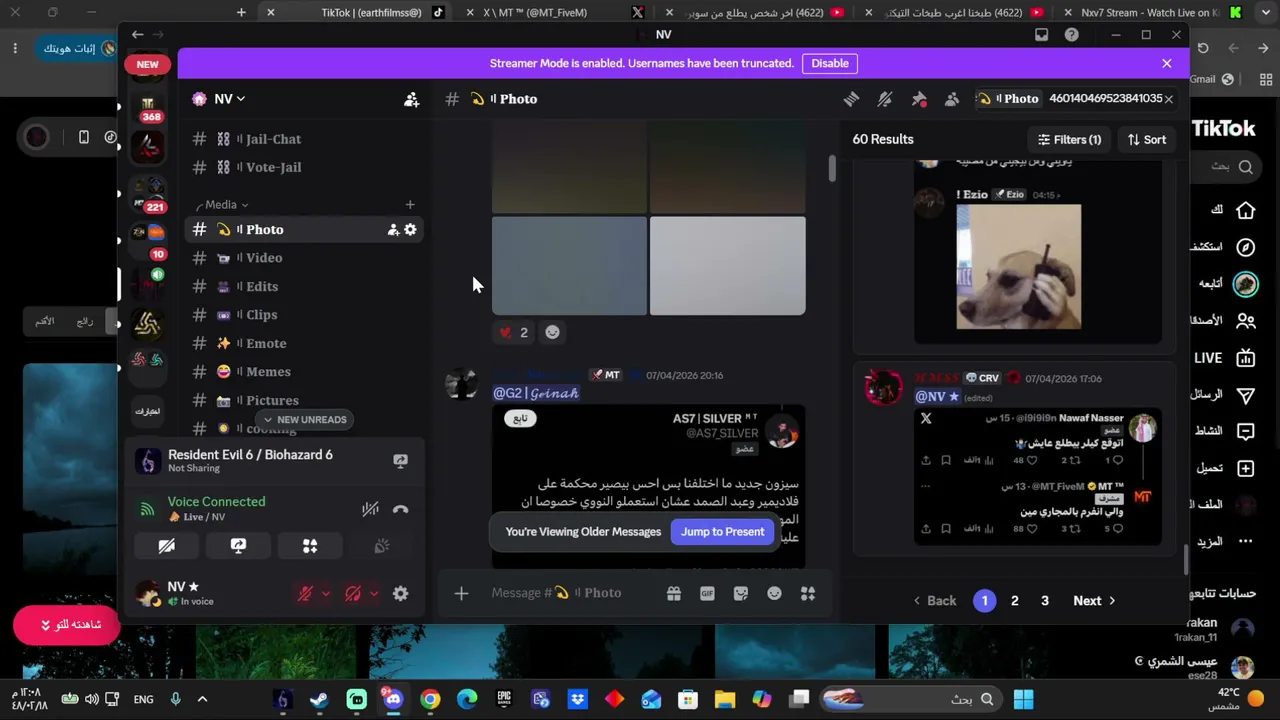The image size is (1280, 720).
Task: Add a reaction to the photo message
Action: click(552, 332)
